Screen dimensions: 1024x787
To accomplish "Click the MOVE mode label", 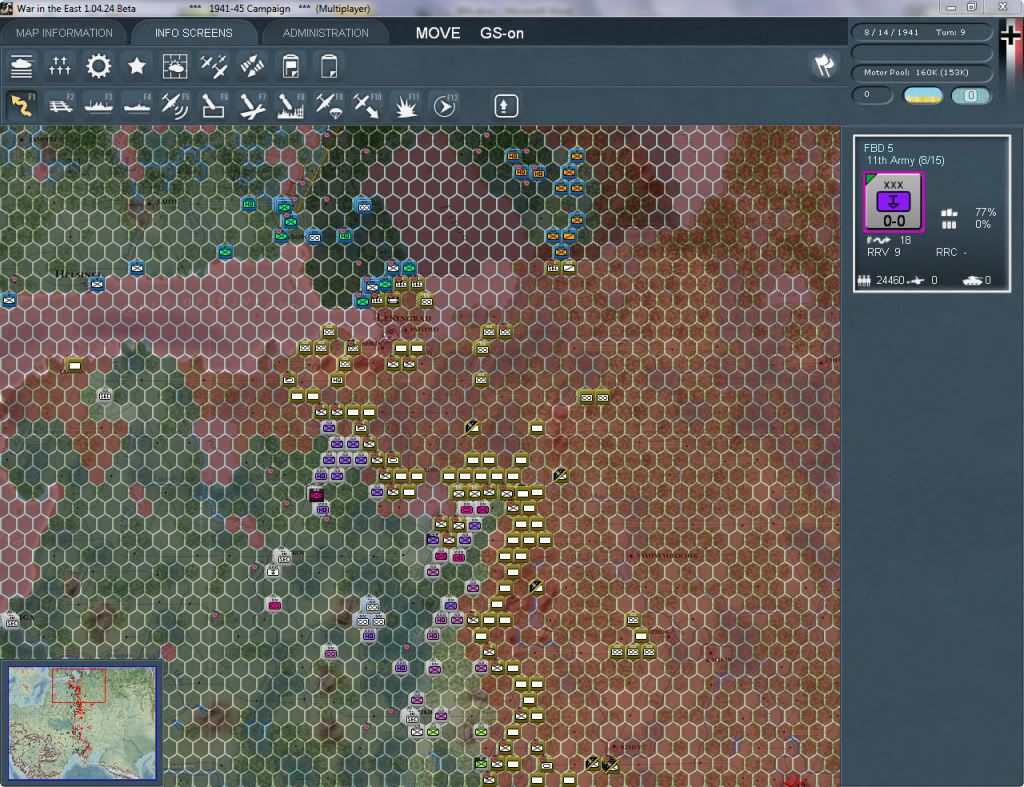I will coord(438,33).
